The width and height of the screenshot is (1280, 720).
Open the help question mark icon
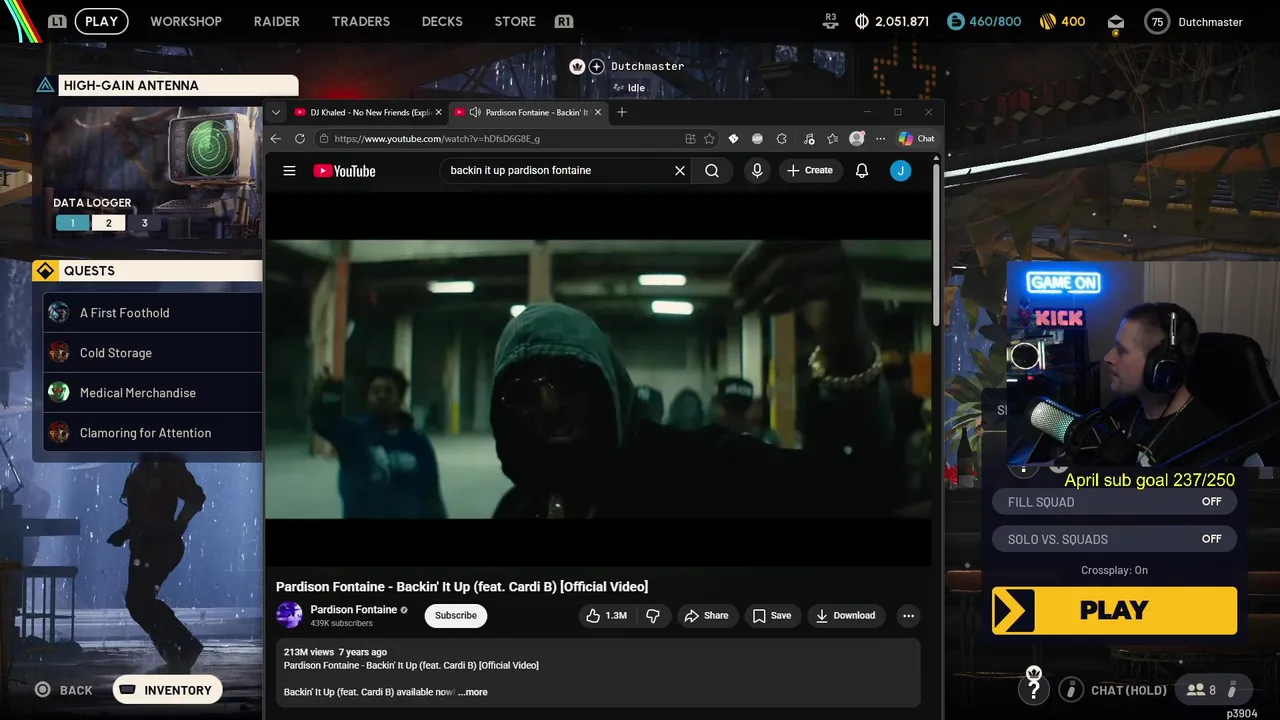[1034, 690]
